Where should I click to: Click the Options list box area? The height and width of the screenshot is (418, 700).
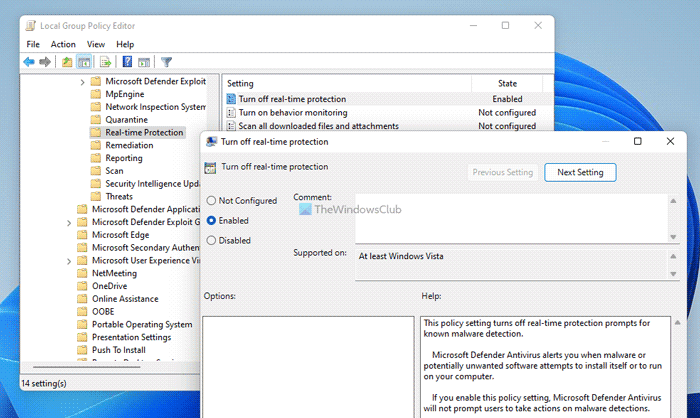click(308, 367)
